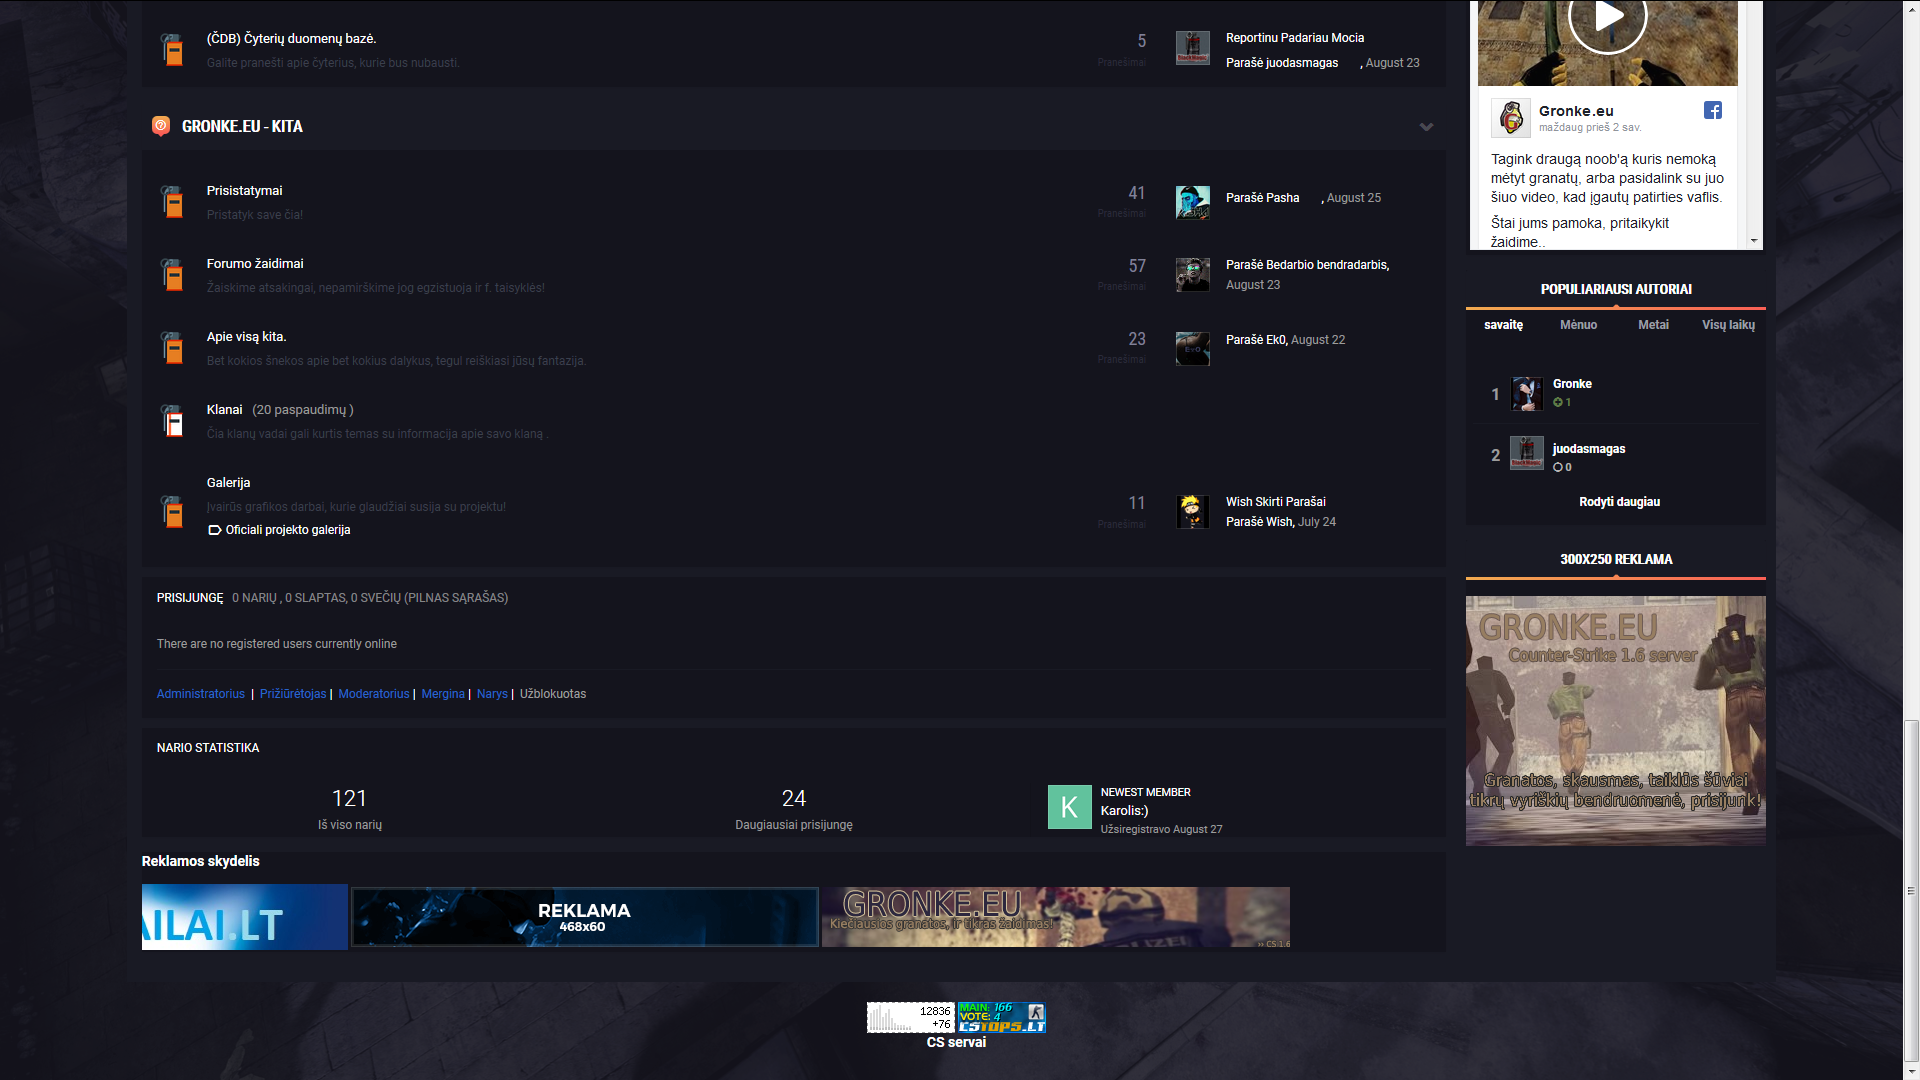The width and height of the screenshot is (1920, 1080).
Task: Click the visitor counter statistics badge
Action: coord(910,1017)
